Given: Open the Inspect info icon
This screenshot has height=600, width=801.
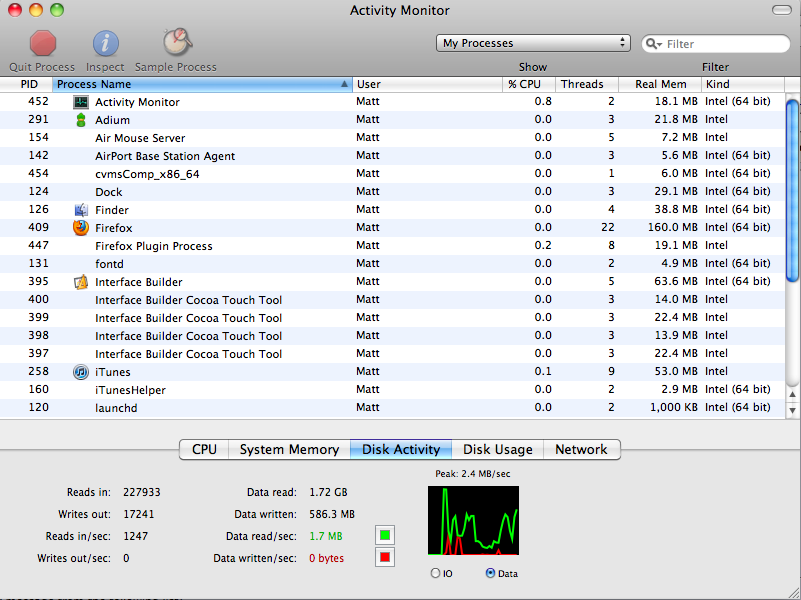Looking at the screenshot, I should point(105,43).
